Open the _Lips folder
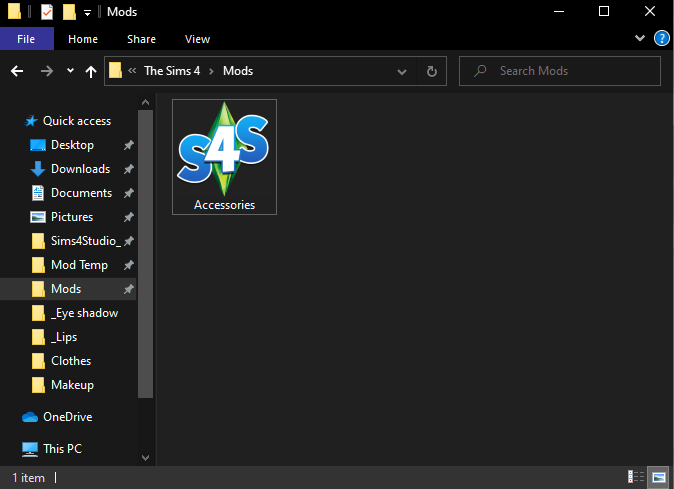674x489 pixels. [x=64, y=337]
